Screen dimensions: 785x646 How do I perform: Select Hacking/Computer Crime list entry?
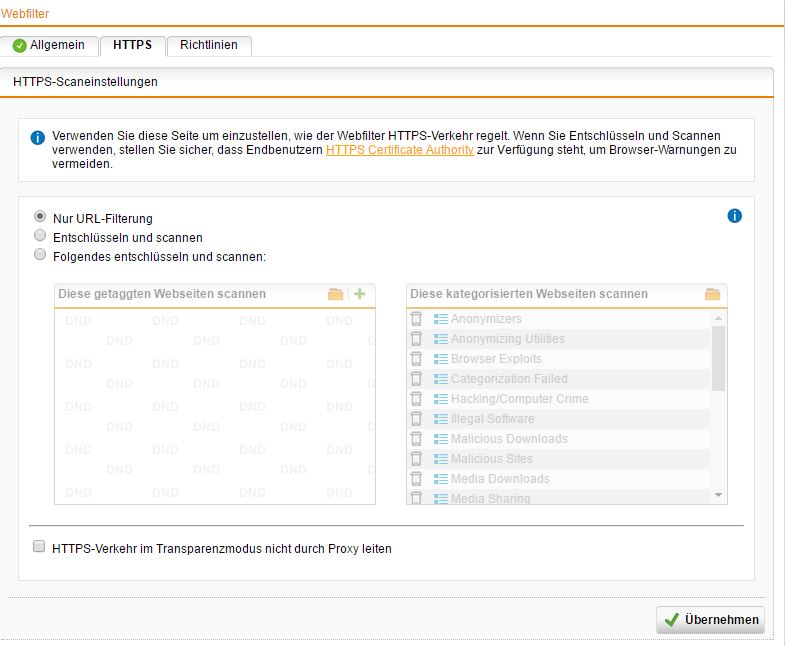coord(519,399)
